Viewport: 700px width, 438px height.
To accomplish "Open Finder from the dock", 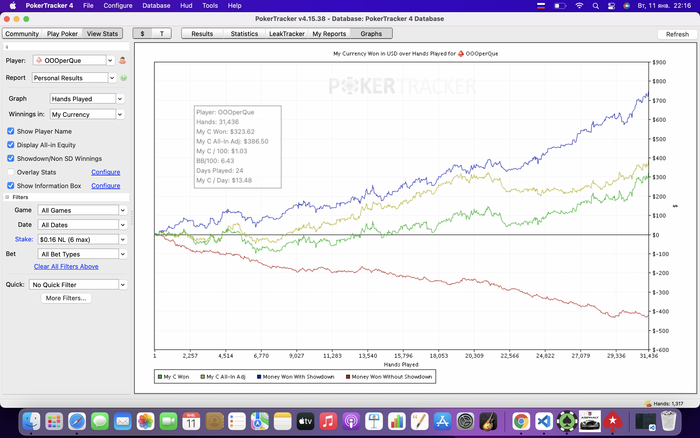I will point(31,421).
